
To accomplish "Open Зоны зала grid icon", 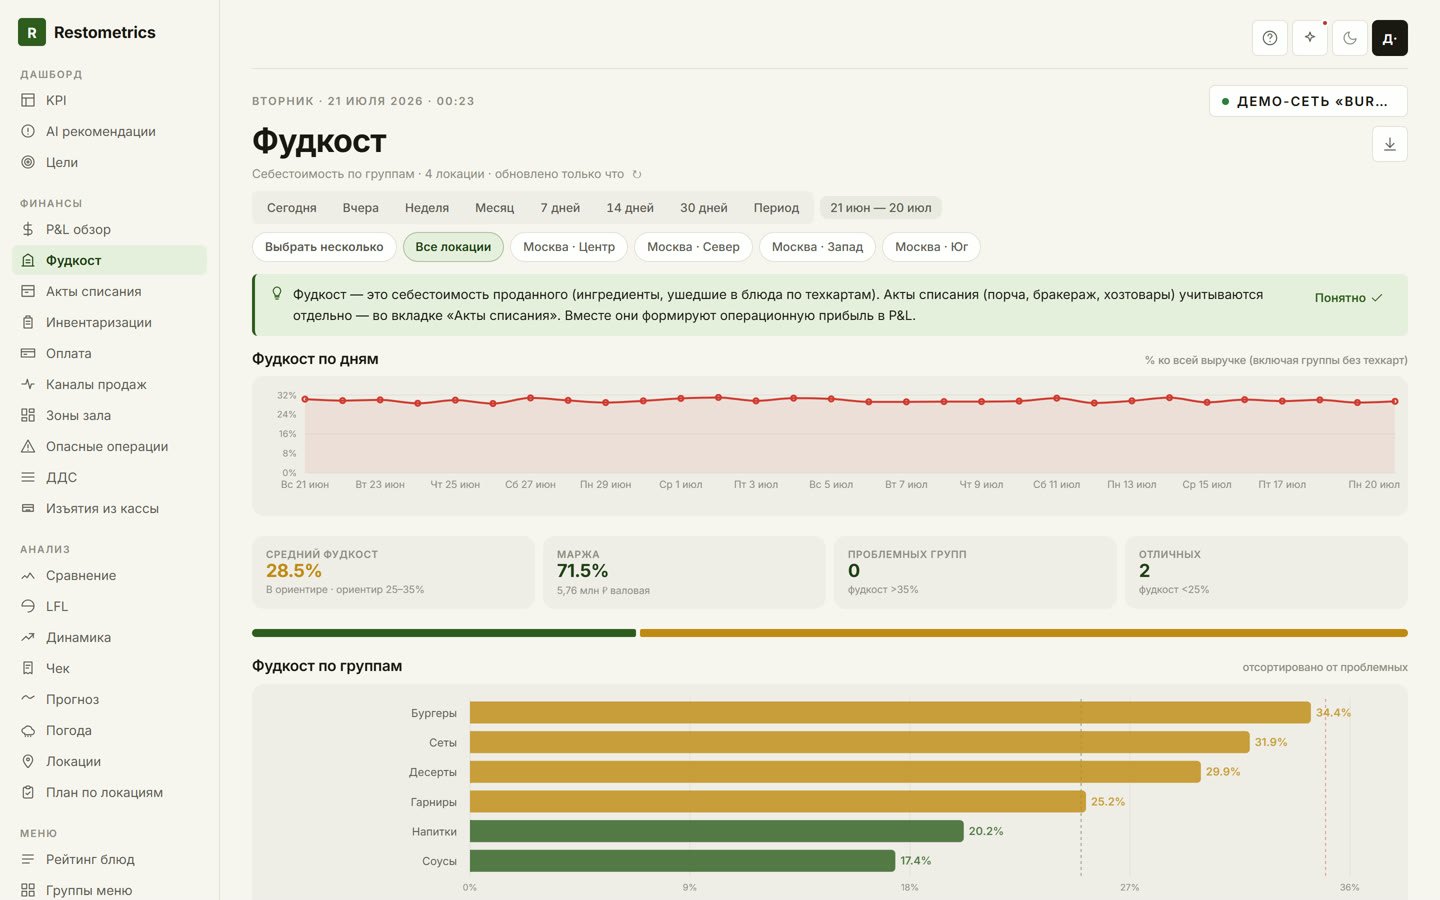I will [28, 415].
